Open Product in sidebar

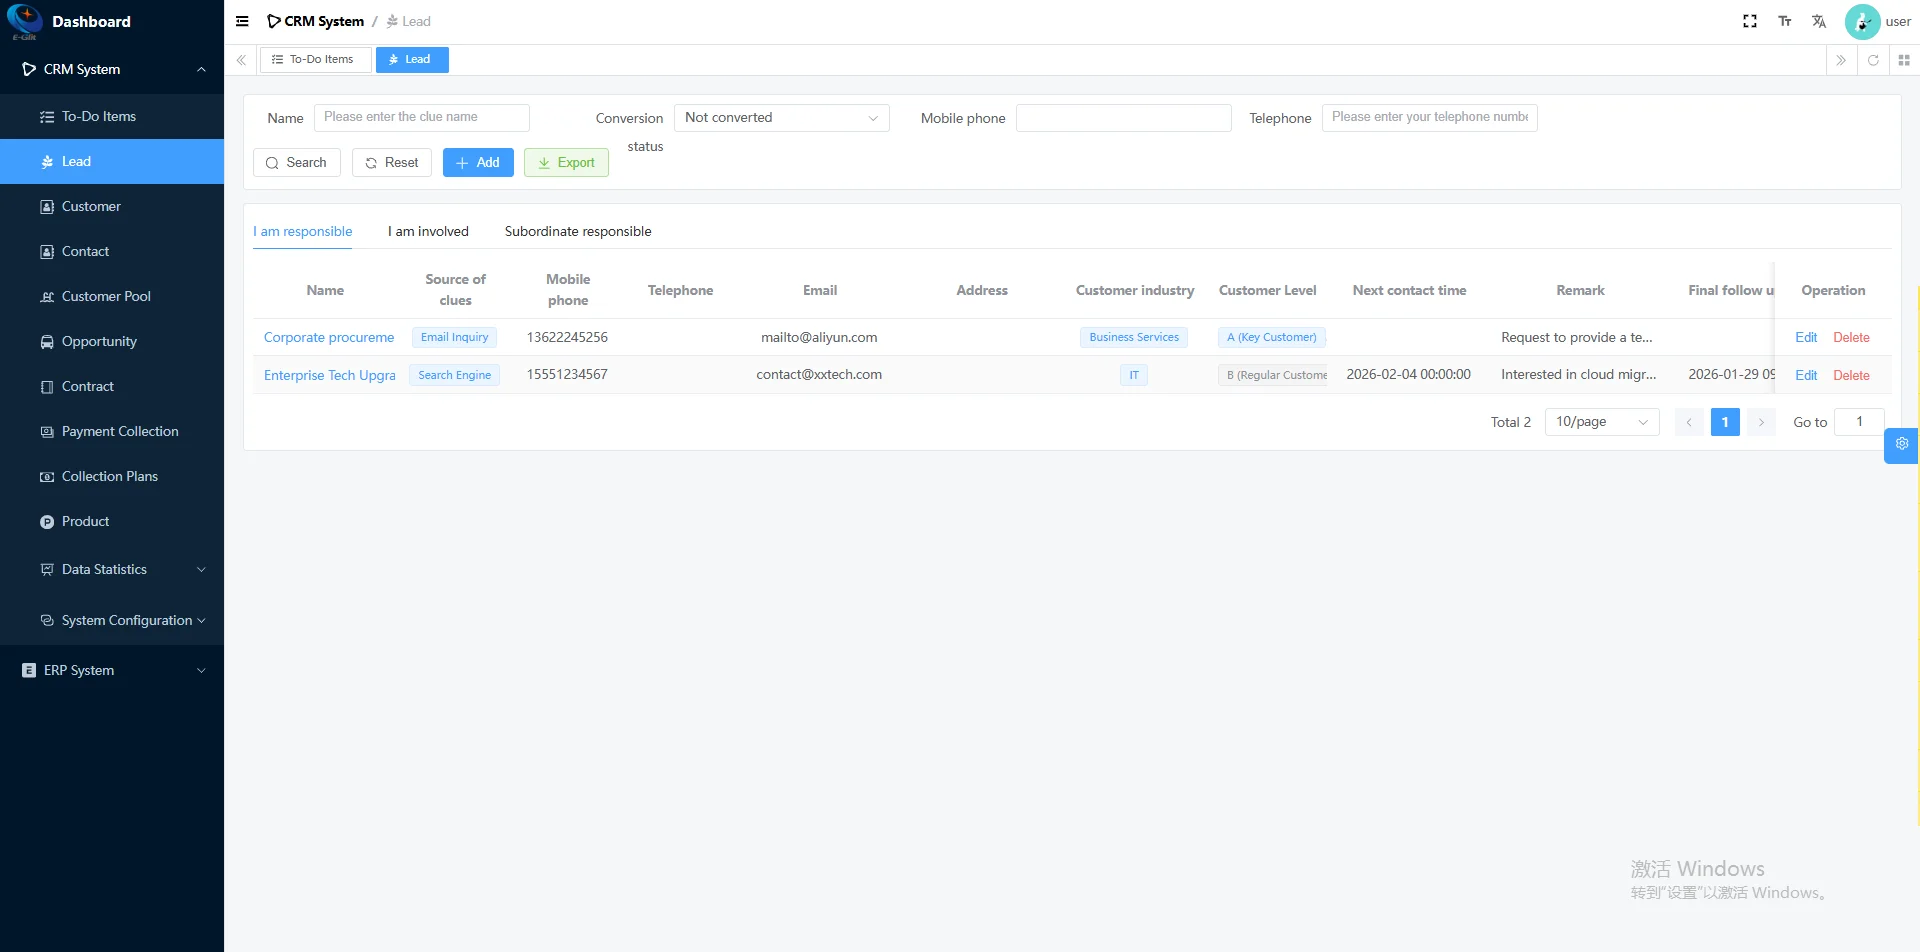(x=112, y=521)
